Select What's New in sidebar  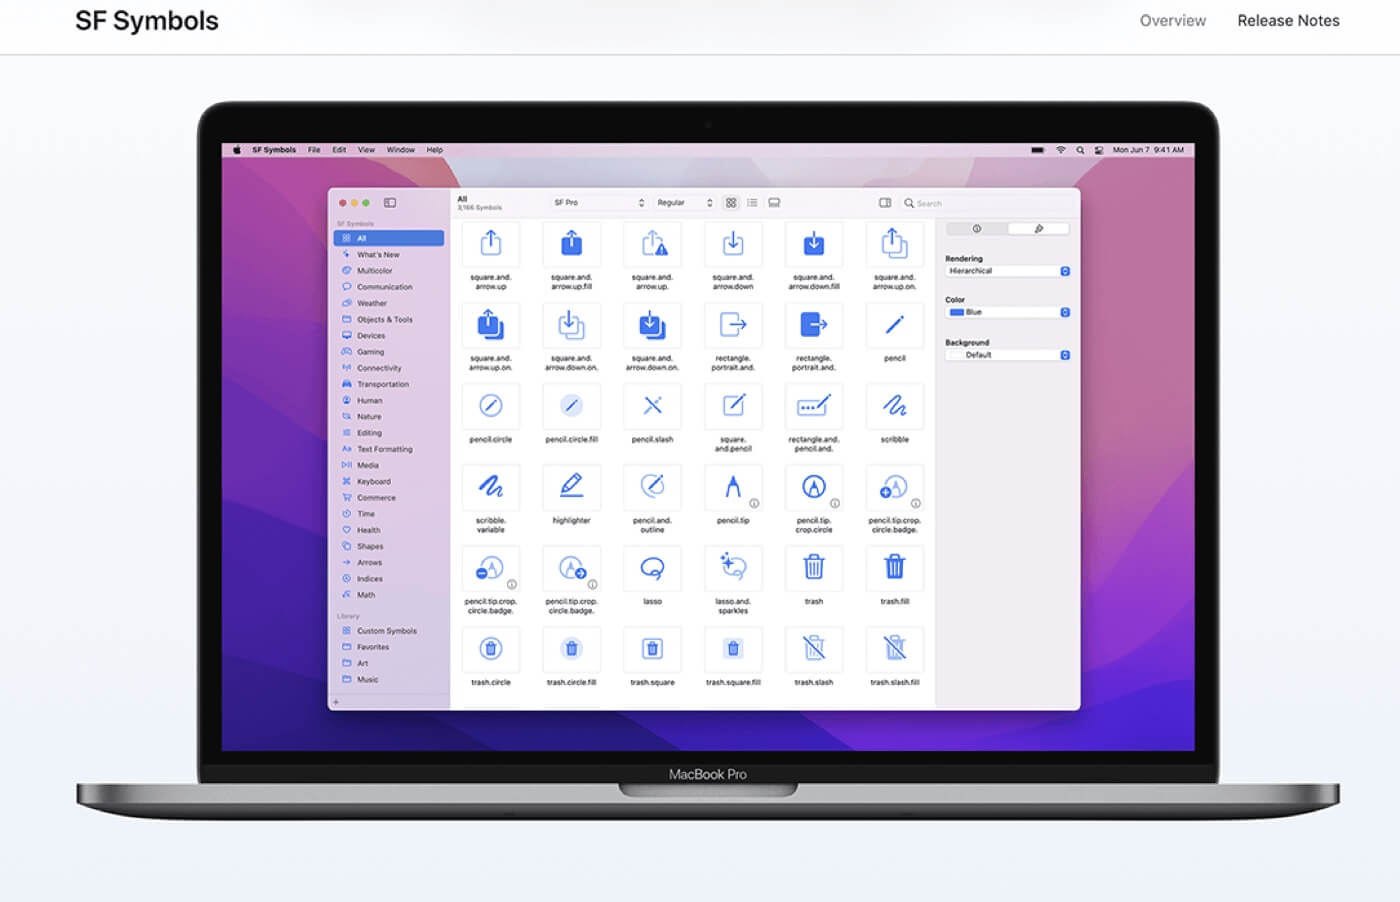[x=389, y=254]
